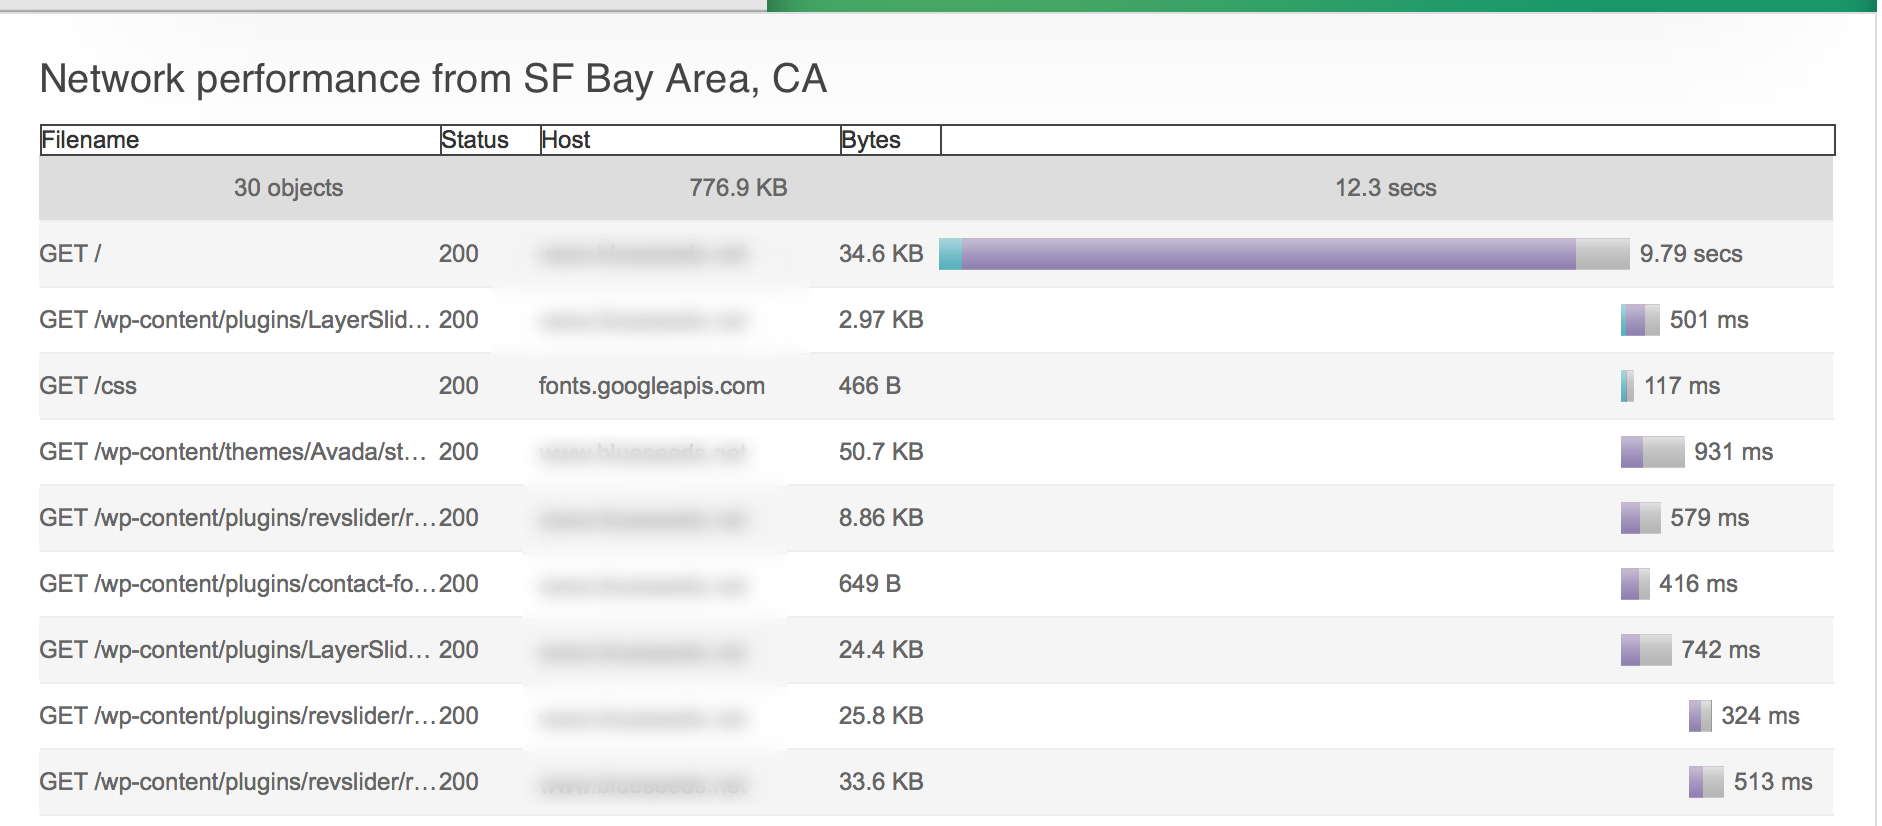
Task: Select the 12.3 secs total time
Action: point(1385,188)
